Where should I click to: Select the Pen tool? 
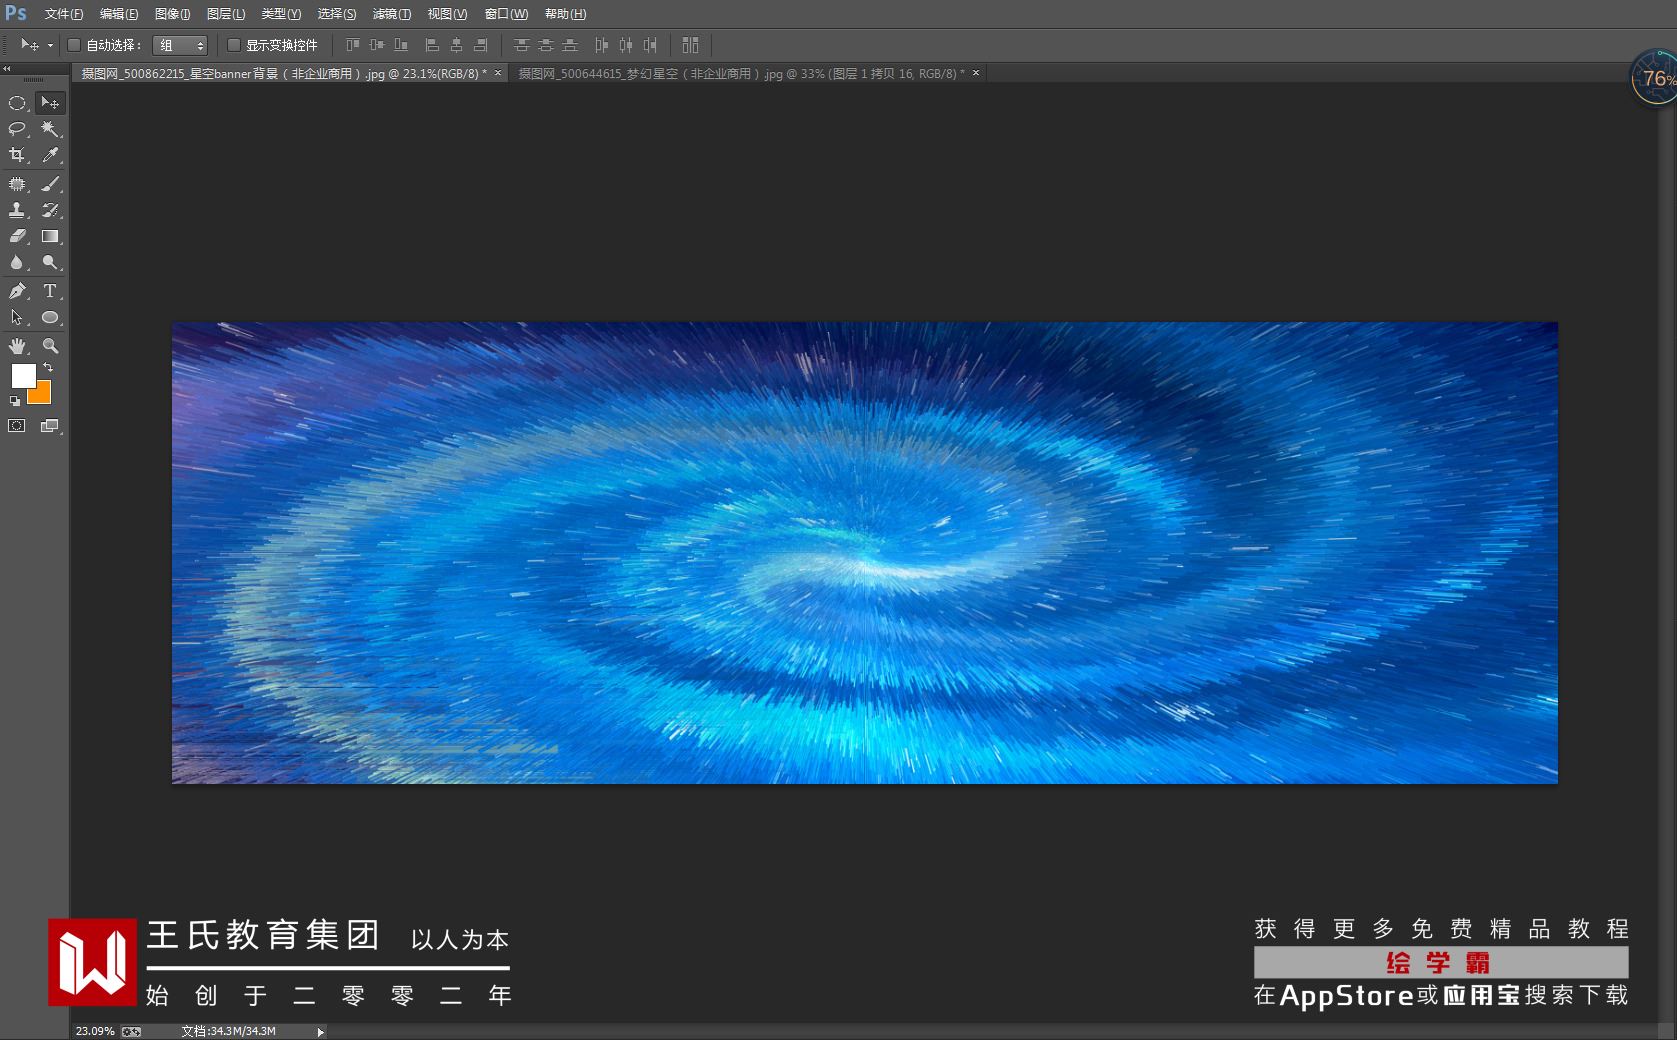click(x=17, y=291)
